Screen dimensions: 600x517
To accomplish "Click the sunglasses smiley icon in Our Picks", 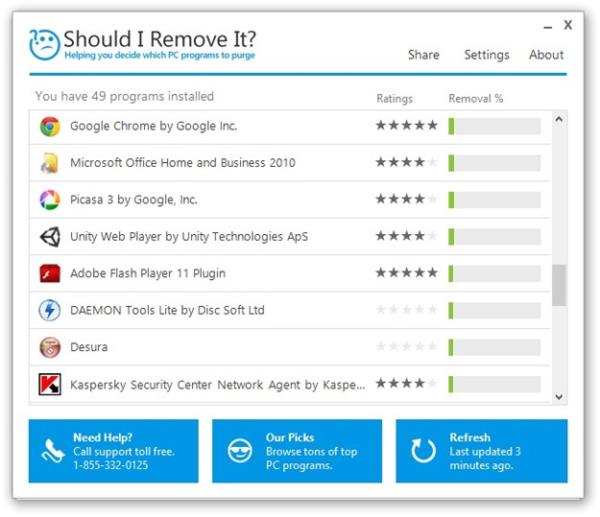I will 240,451.
